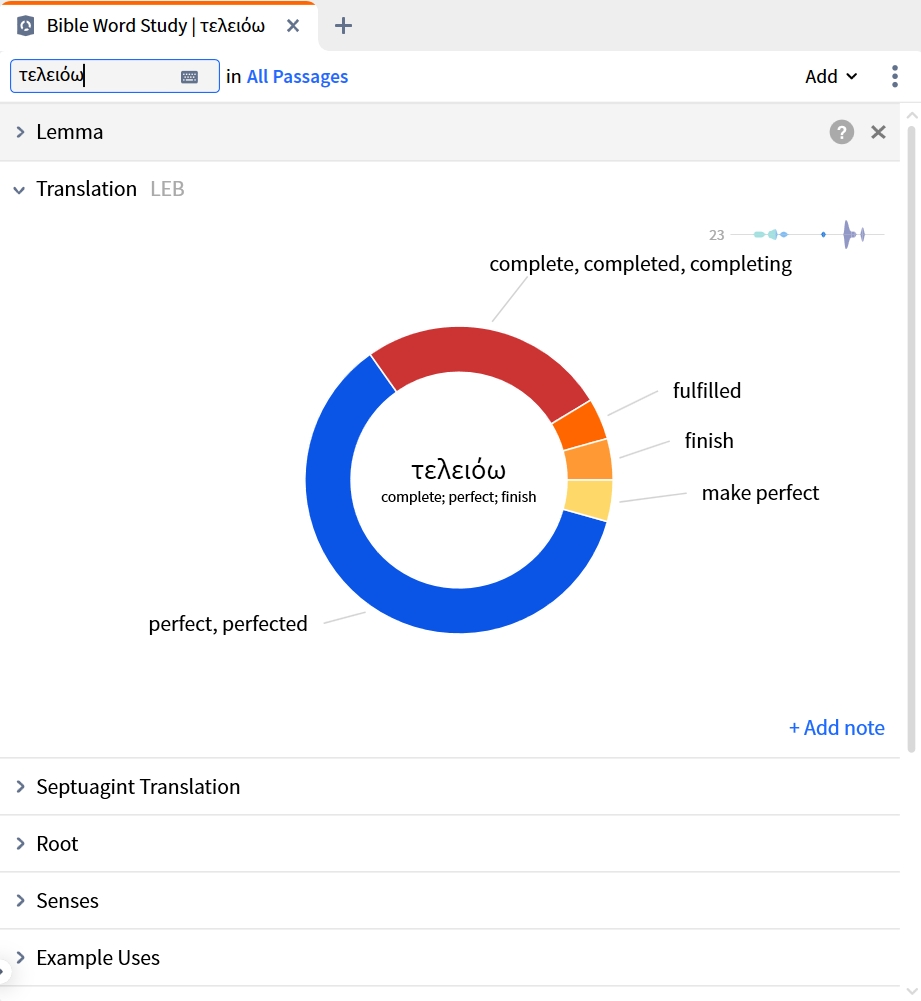This screenshot has height=1001, width=921.
Task: Click the All Passages link
Action: point(297,77)
